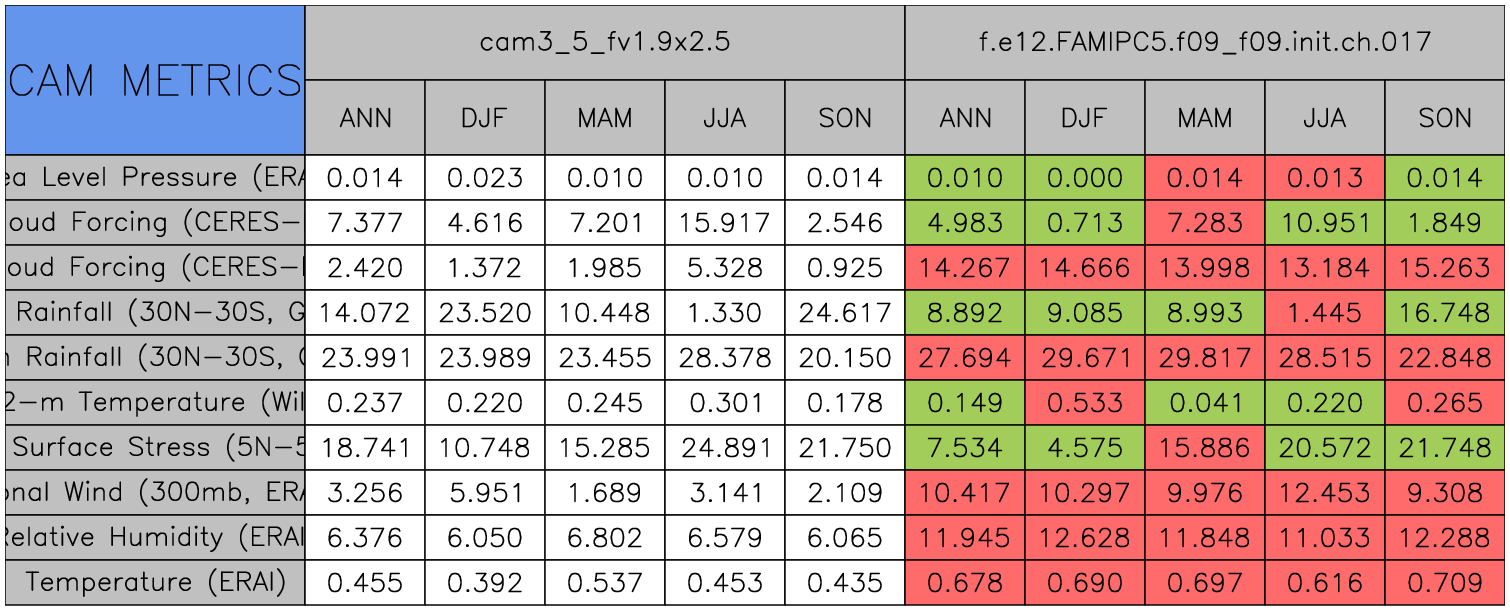Screen dimensions: 1510x611
Task: Click the Temperature (ERAI) bottom row label
Action: pos(155,583)
